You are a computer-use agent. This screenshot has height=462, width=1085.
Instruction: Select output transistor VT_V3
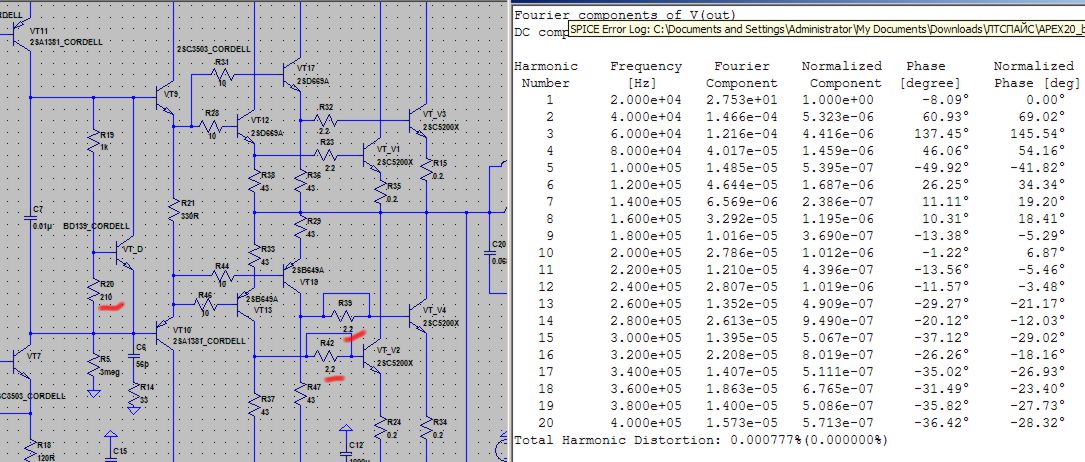pos(419,118)
